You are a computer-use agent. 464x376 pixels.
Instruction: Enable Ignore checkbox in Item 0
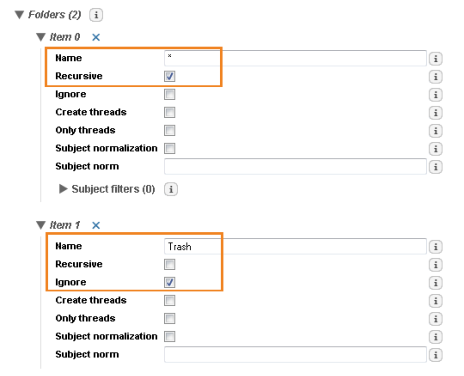pos(170,94)
